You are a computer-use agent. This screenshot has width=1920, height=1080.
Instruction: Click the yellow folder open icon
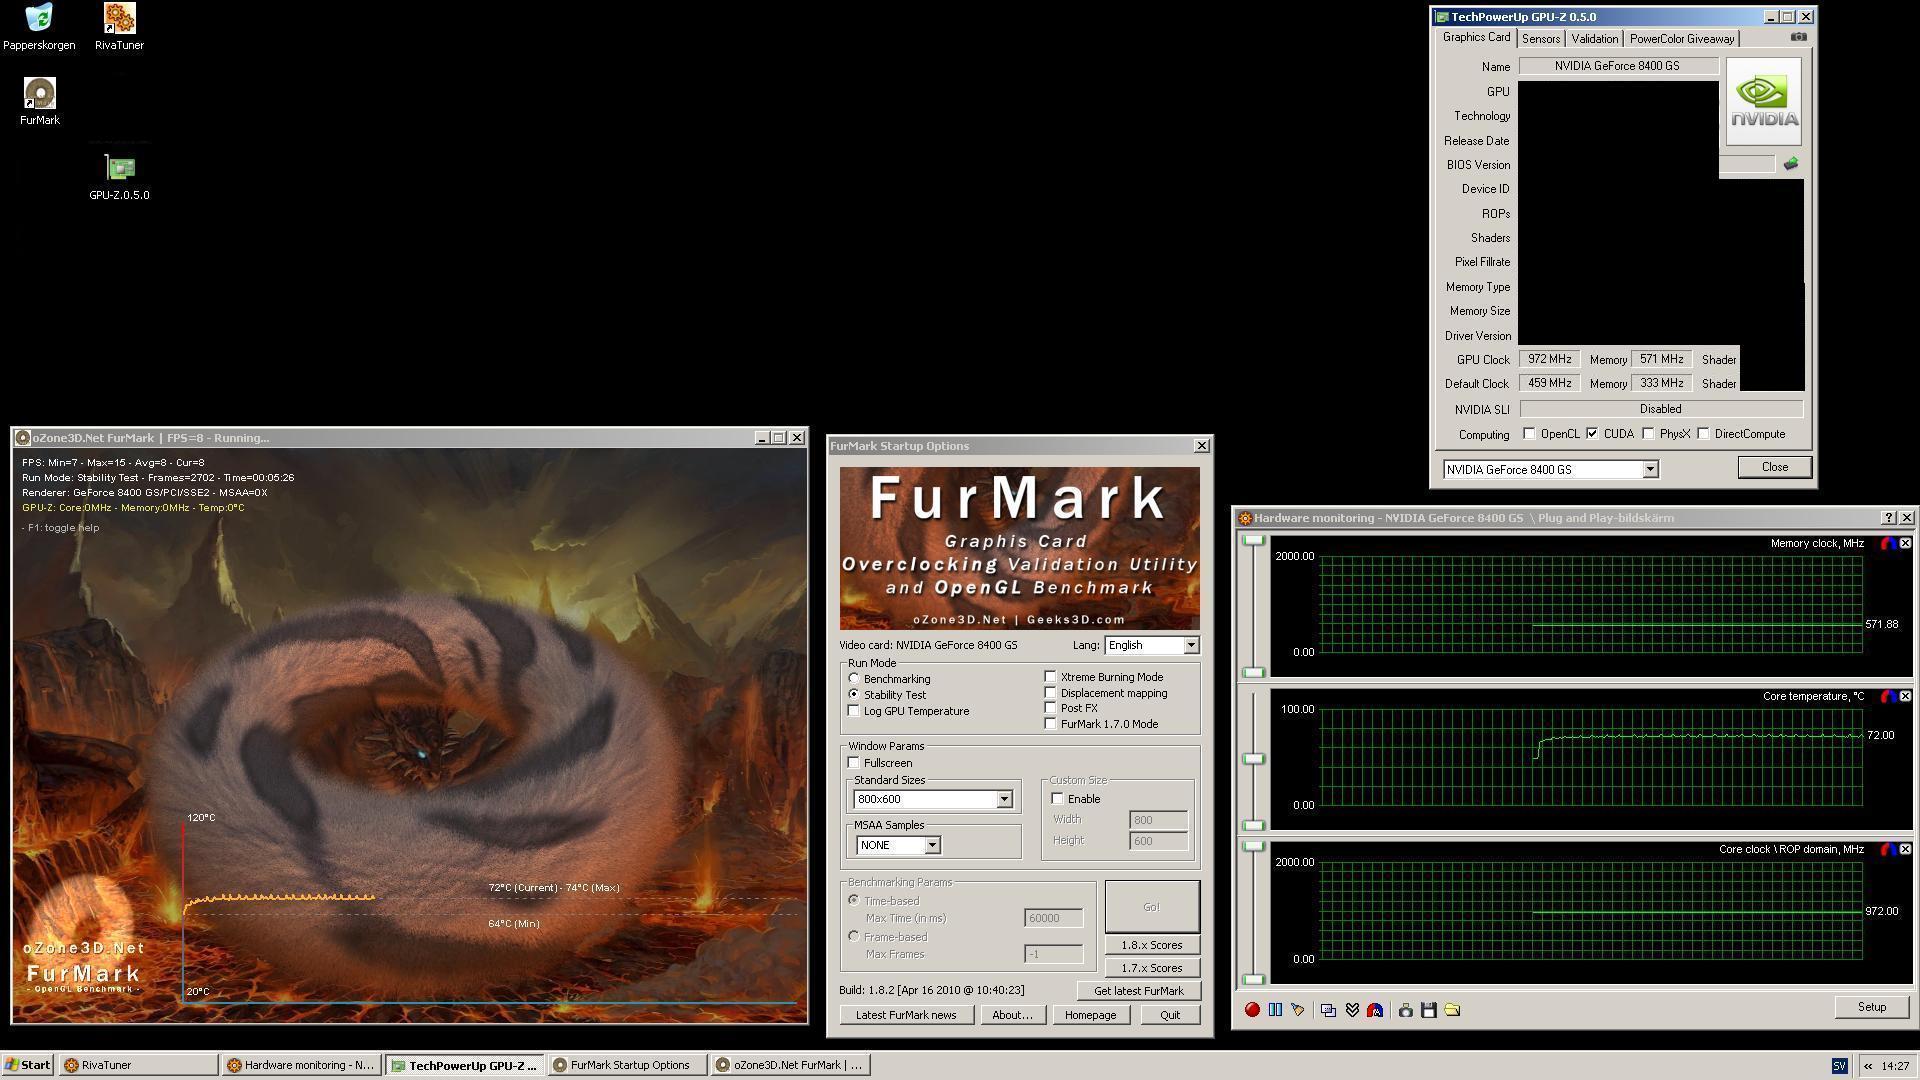pos(1452,1010)
